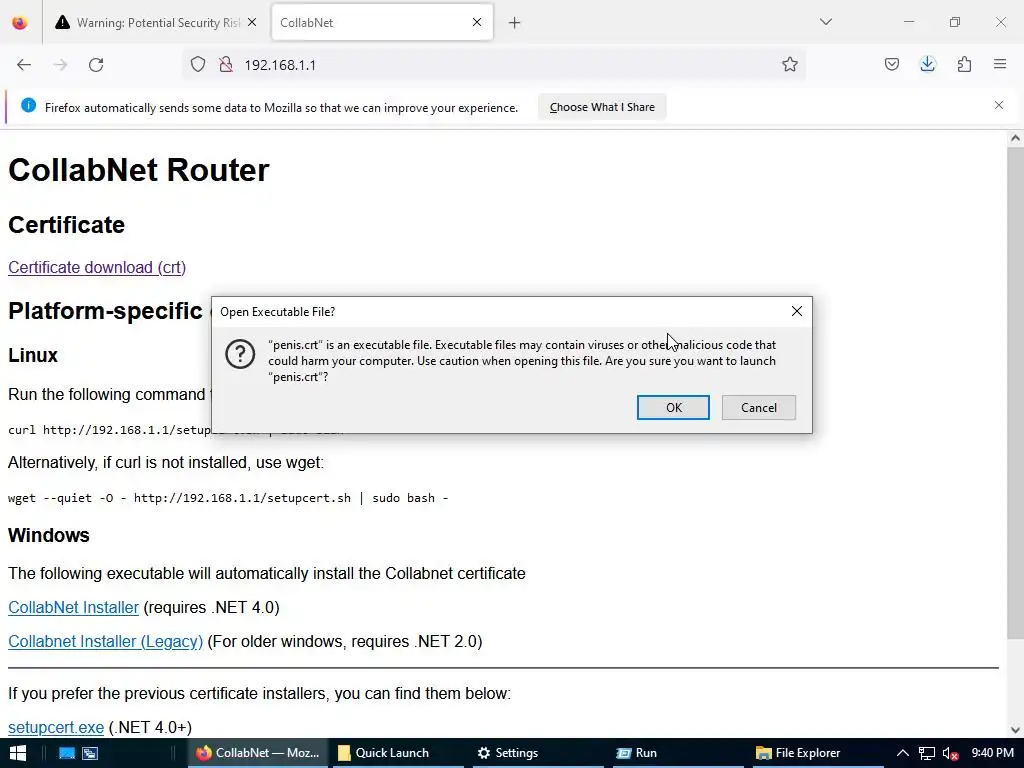
Task: Click Choose What I Share button
Action: pyautogui.click(x=601, y=107)
